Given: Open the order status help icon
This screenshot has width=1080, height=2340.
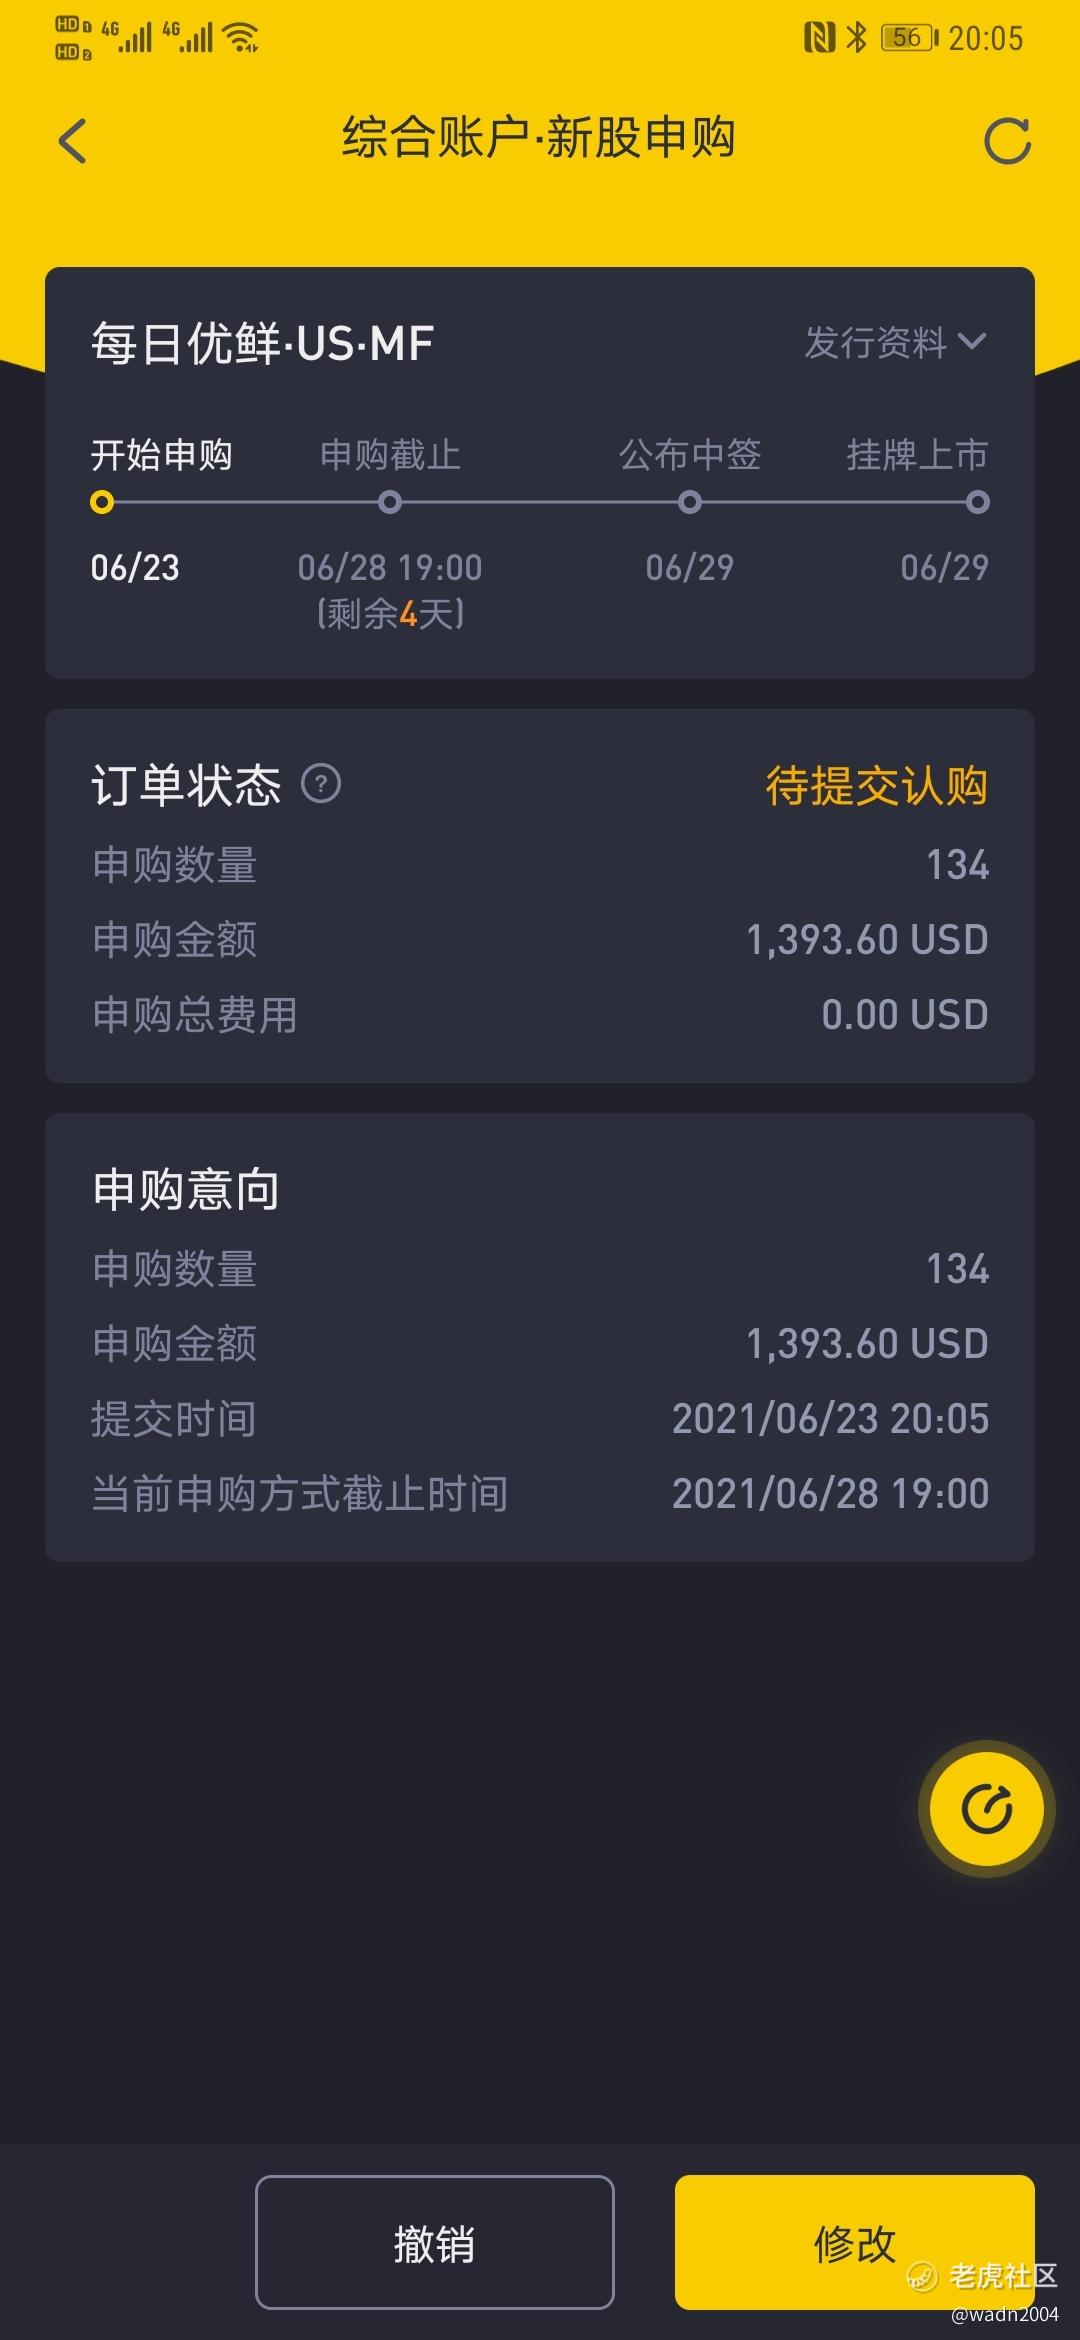Looking at the screenshot, I should 321,783.
